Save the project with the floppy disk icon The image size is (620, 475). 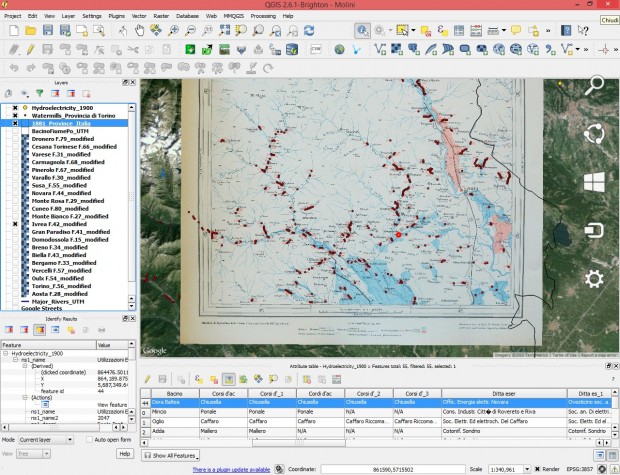click(48, 30)
